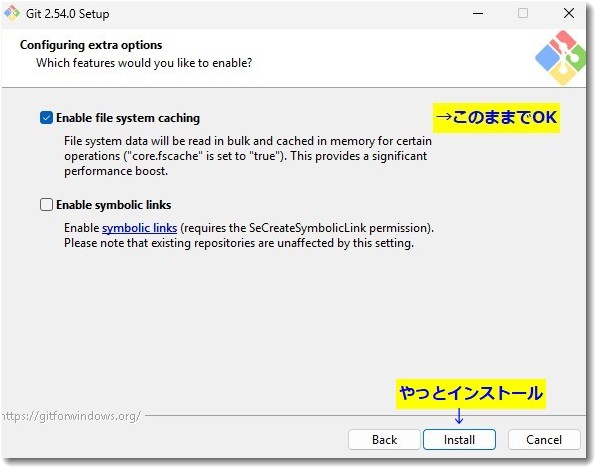Click the 'Enable file system caching' label
This screenshot has width=595, height=467.
[128, 118]
